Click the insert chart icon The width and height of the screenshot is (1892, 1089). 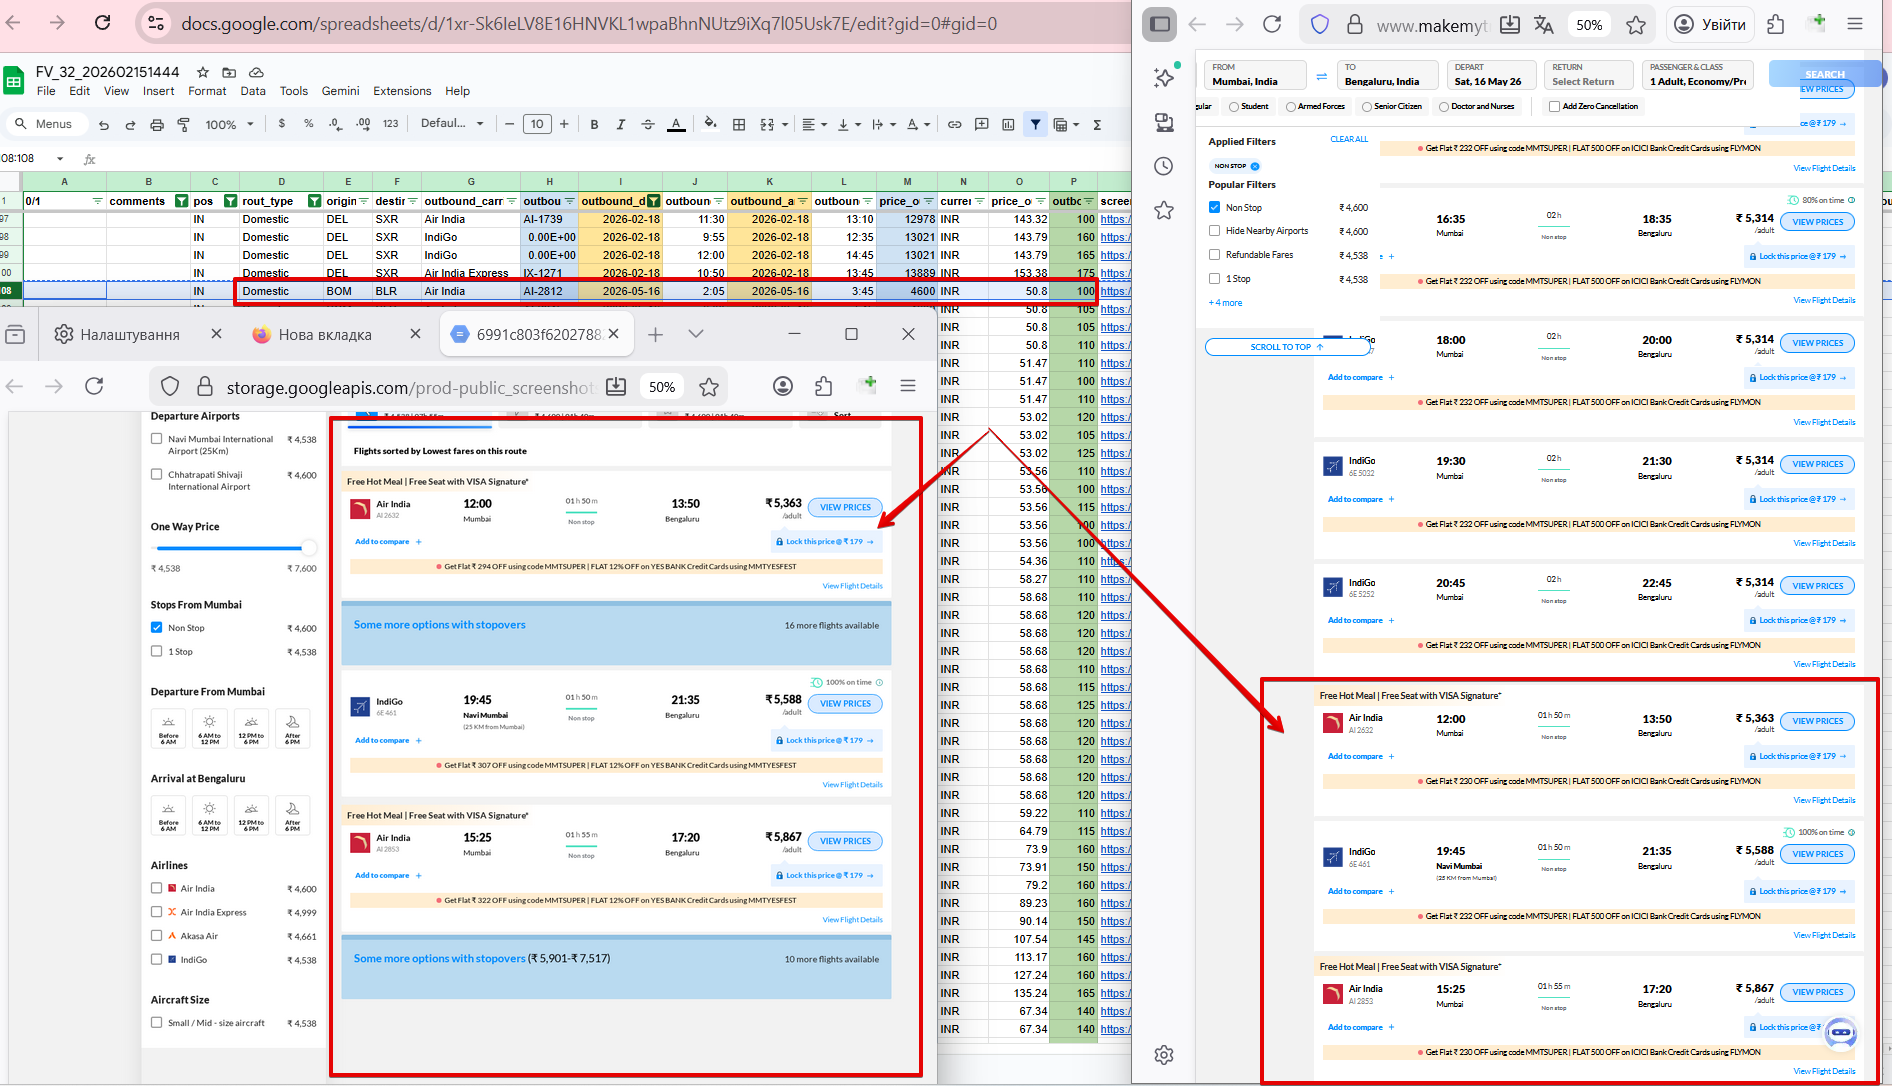pyautogui.click(x=1008, y=124)
